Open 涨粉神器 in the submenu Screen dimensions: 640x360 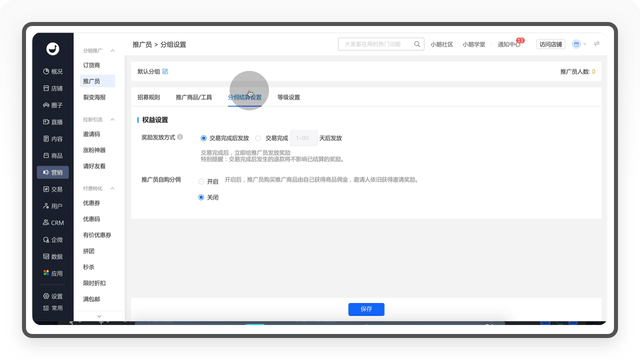pyautogui.click(x=94, y=150)
